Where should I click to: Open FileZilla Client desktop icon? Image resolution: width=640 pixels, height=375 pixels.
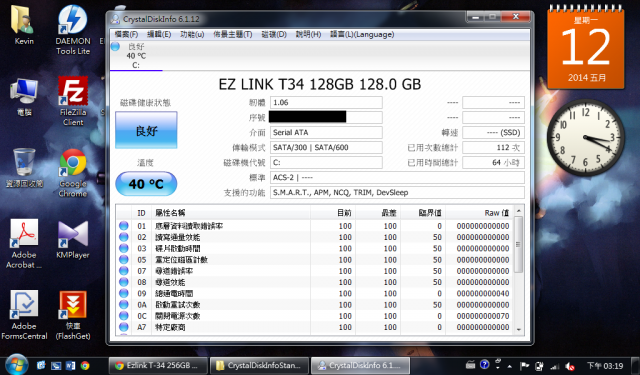pyautogui.click(x=73, y=101)
